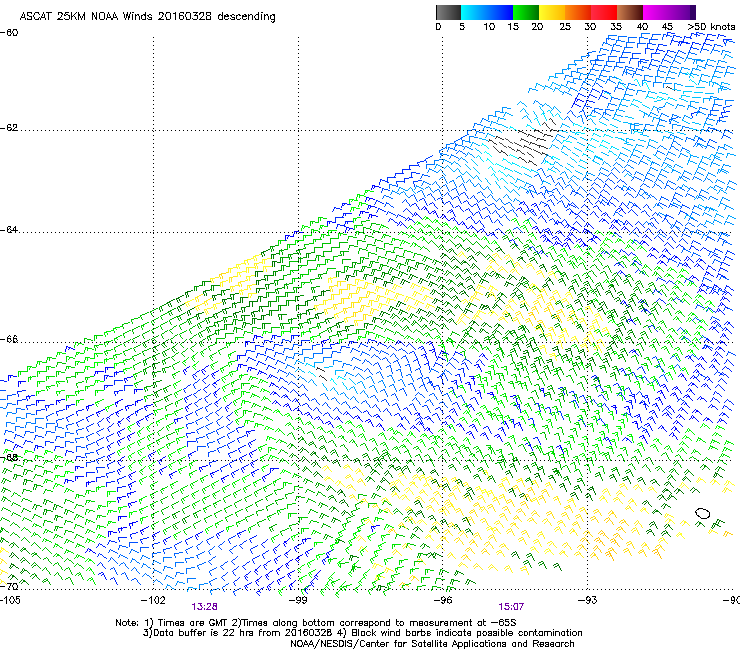Screen dimensions: 740x650
Task: Click the '>50 knots' legend label
Action: point(711,27)
